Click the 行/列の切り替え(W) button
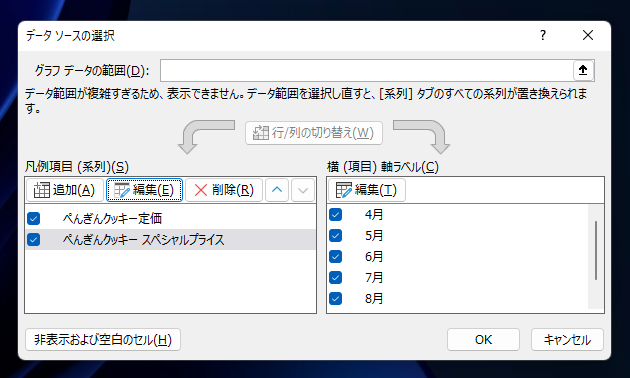The height and width of the screenshot is (378, 630). pyautogui.click(x=314, y=133)
